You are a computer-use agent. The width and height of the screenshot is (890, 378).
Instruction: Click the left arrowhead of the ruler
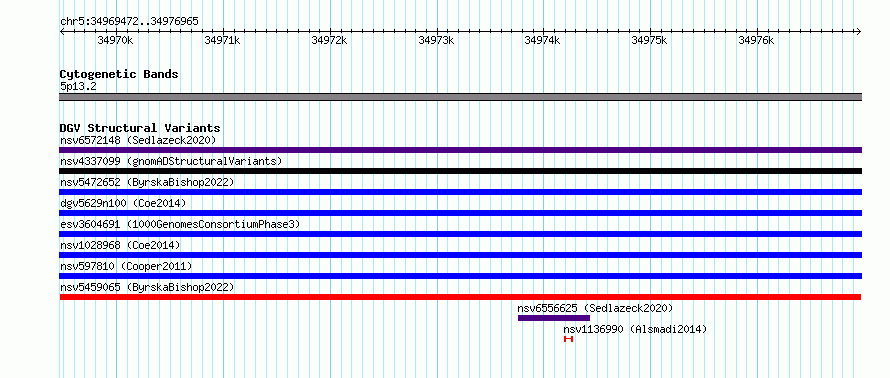(x=62, y=31)
